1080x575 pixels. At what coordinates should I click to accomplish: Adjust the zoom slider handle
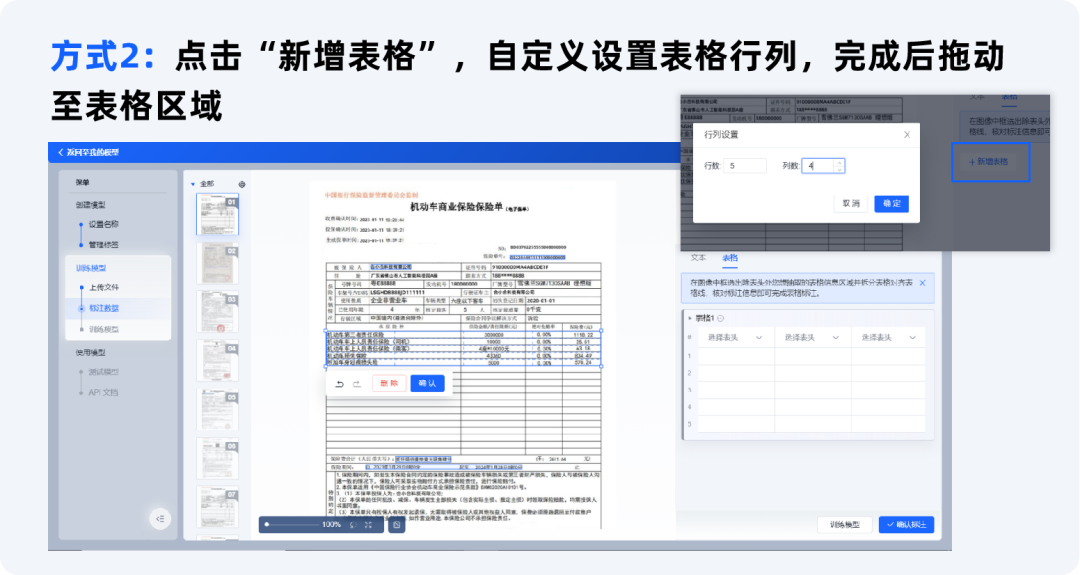[267, 525]
